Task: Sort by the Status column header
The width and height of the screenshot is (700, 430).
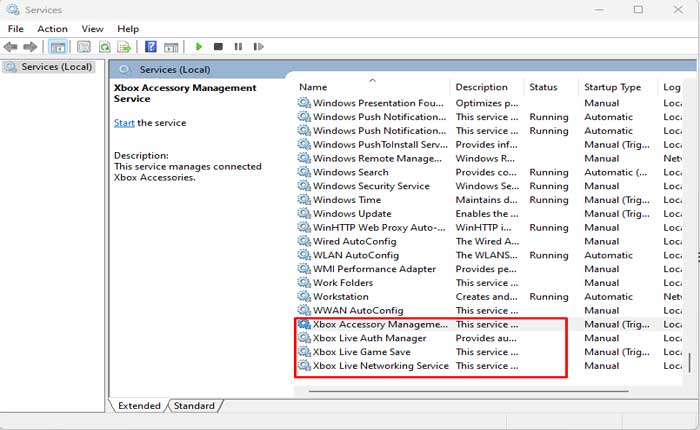Action: [543, 87]
